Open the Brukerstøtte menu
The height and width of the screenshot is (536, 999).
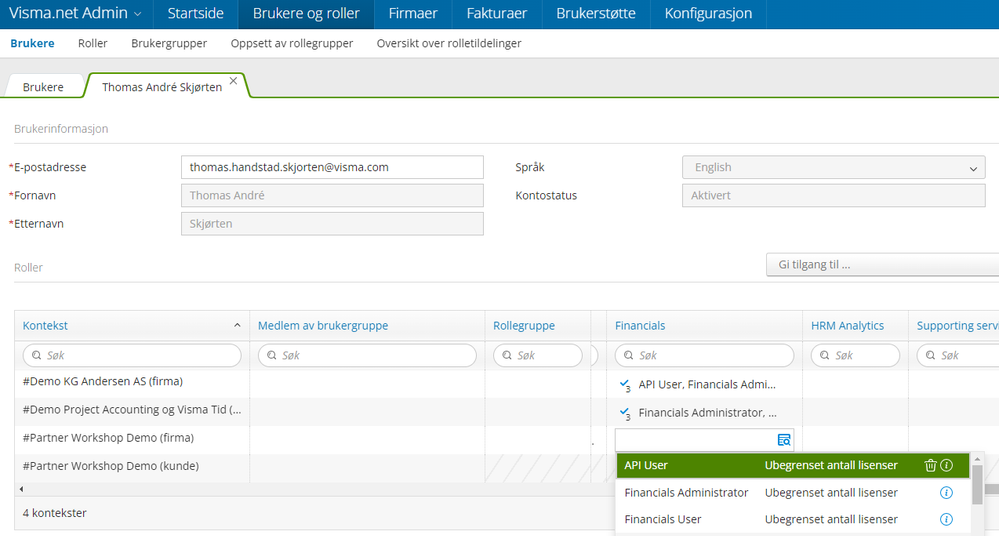tap(596, 13)
